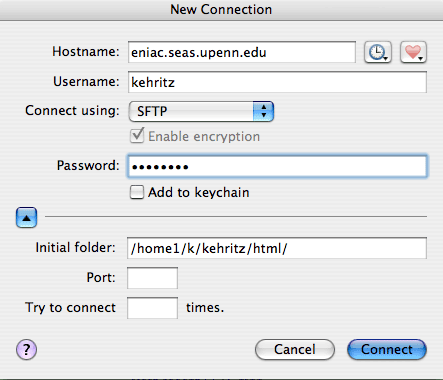Image resolution: width=443 pixels, height=380 pixels.
Task: Click the Password: label text
Action: tap(88, 165)
